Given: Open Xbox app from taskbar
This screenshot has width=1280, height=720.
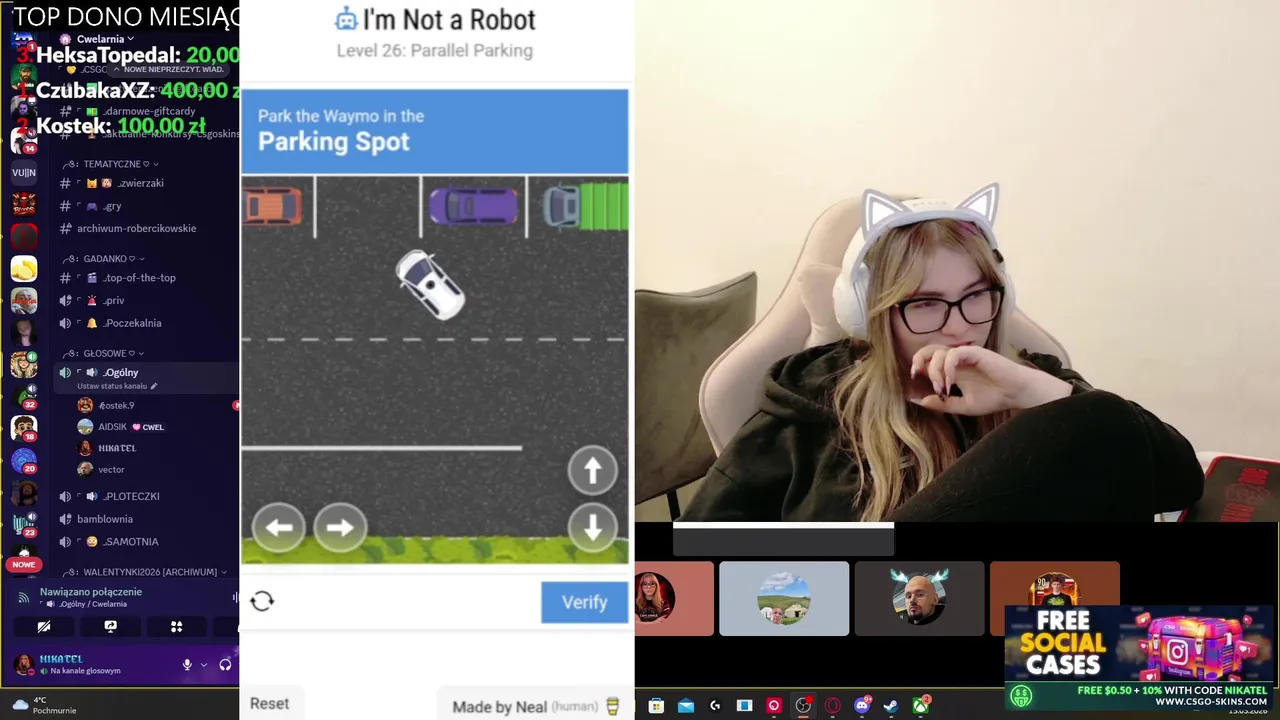Looking at the screenshot, I should coord(920,706).
